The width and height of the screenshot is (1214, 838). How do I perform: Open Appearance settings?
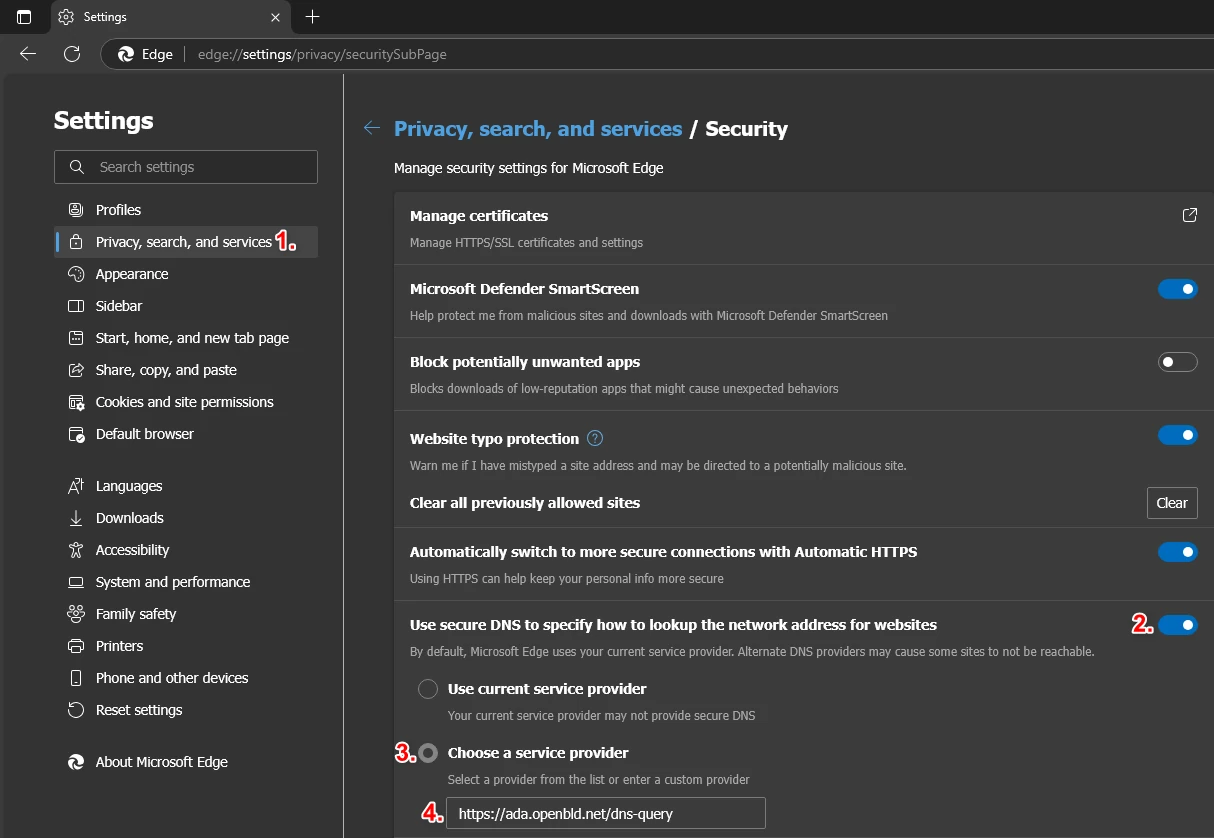point(186,274)
